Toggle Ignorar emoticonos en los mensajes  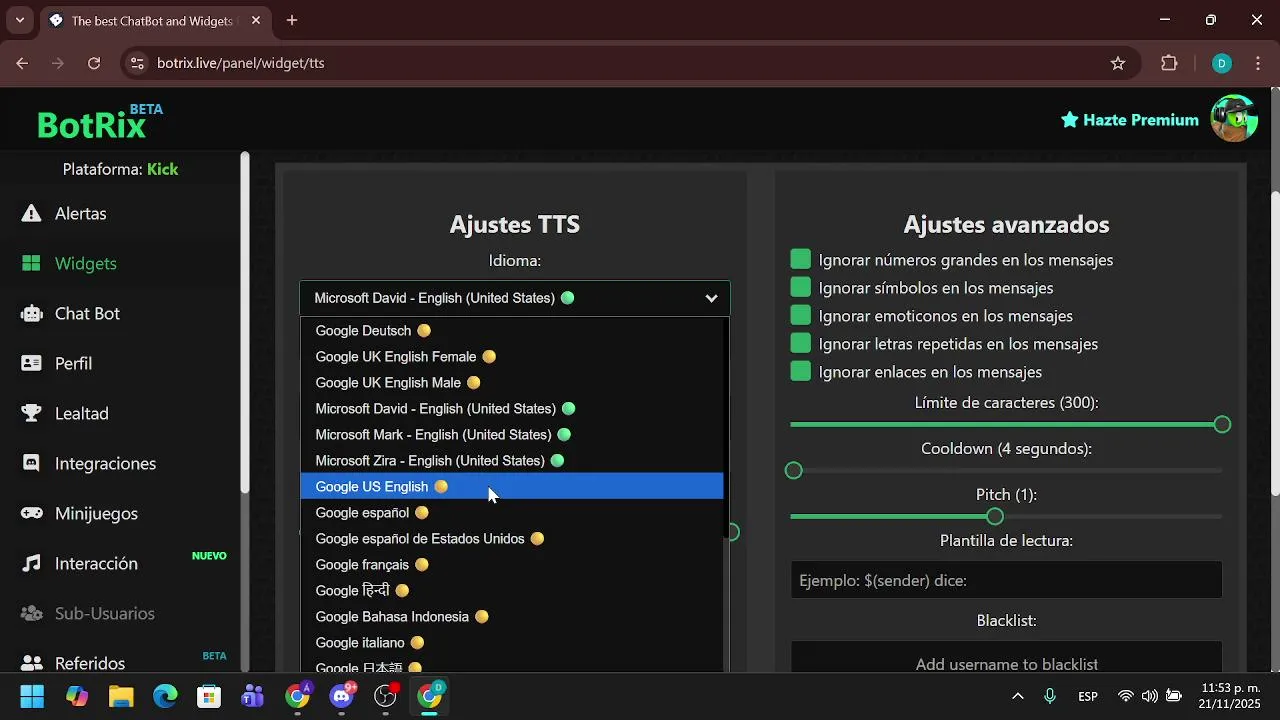pos(800,316)
